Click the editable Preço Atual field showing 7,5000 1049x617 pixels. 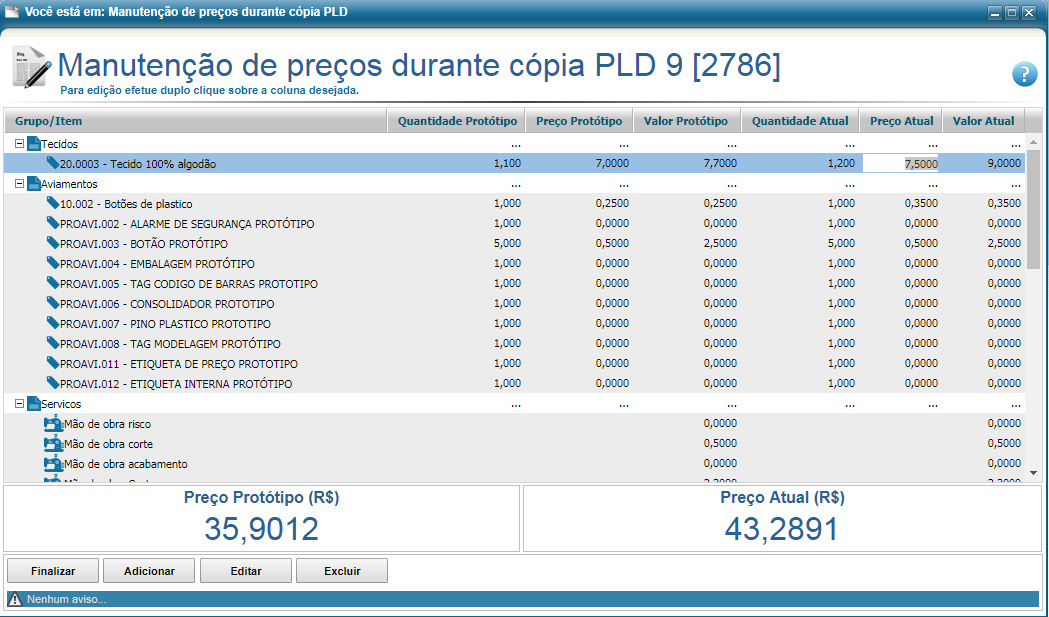900,163
